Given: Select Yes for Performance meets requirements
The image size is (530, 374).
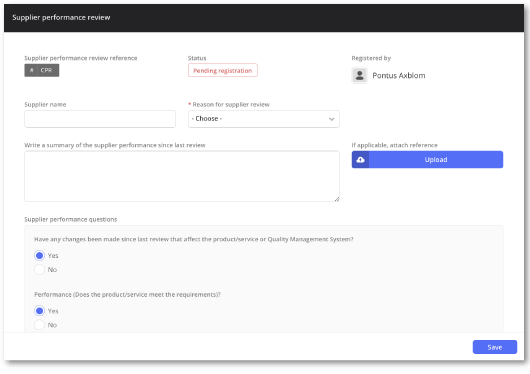Looking at the screenshot, I should pos(40,311).
